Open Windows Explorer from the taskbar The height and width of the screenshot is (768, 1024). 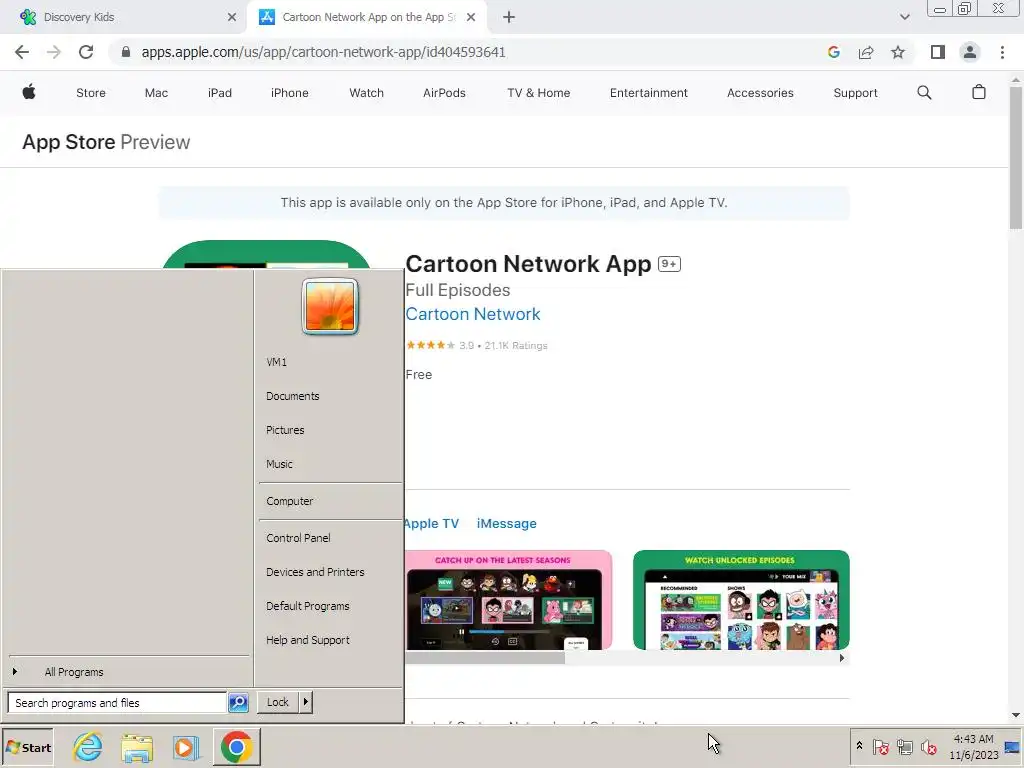(x=137, y=747)
